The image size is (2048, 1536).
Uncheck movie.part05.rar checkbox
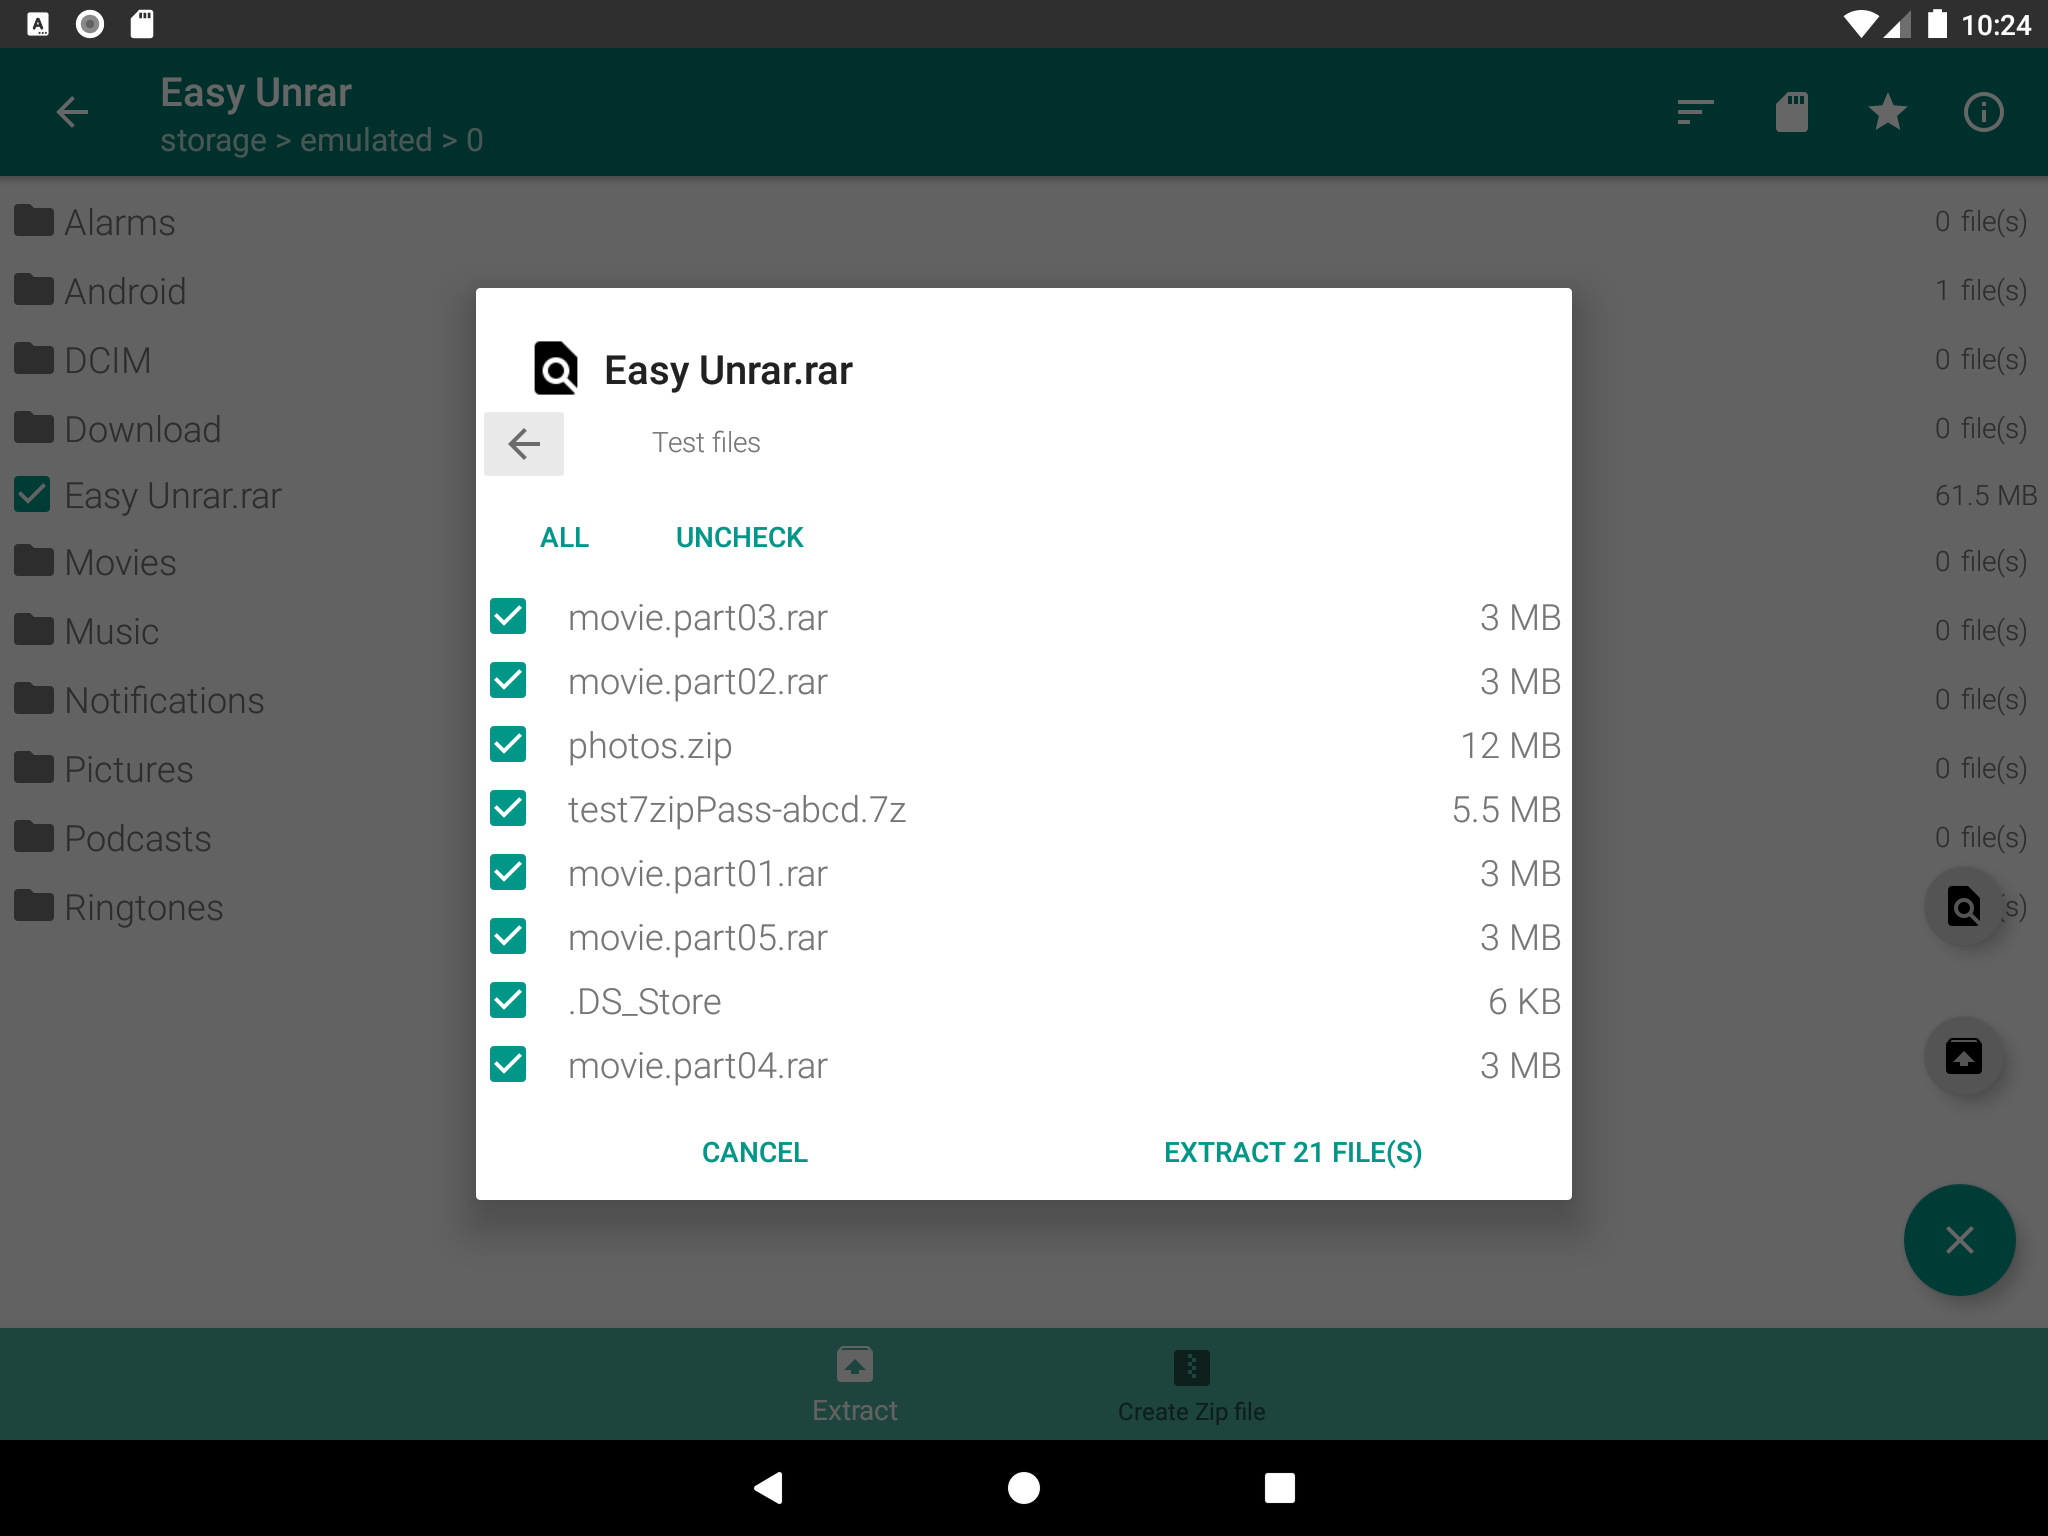(x=508, y=936)
